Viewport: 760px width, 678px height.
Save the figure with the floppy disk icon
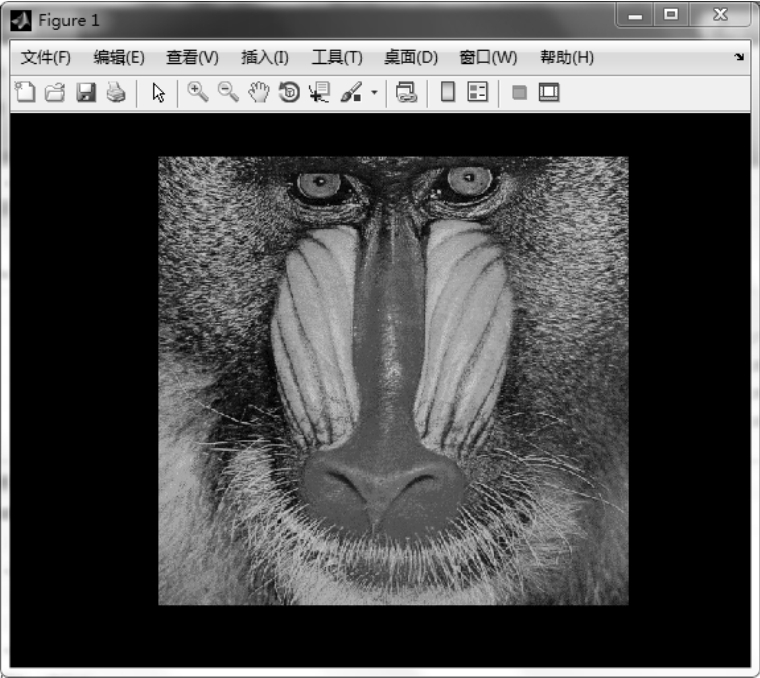click(86, 93)
